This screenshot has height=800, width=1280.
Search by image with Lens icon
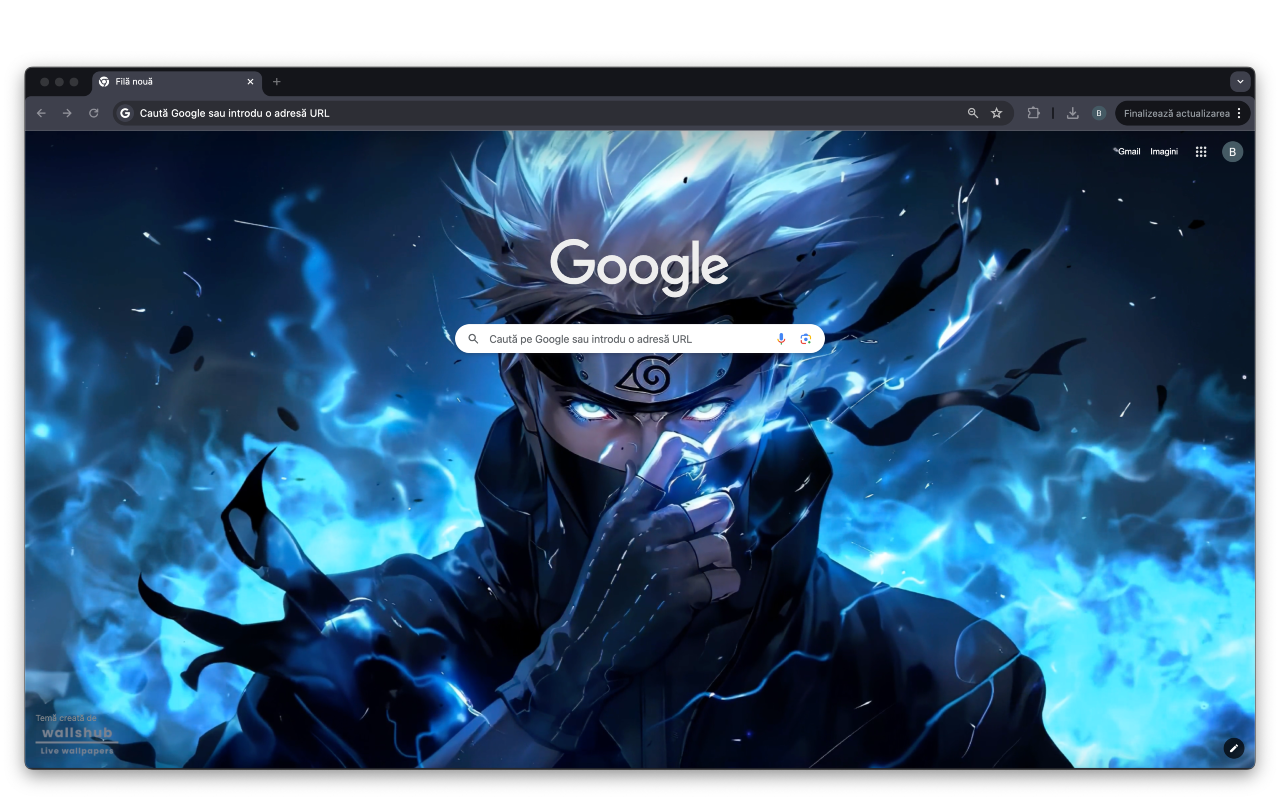(806, 339)
